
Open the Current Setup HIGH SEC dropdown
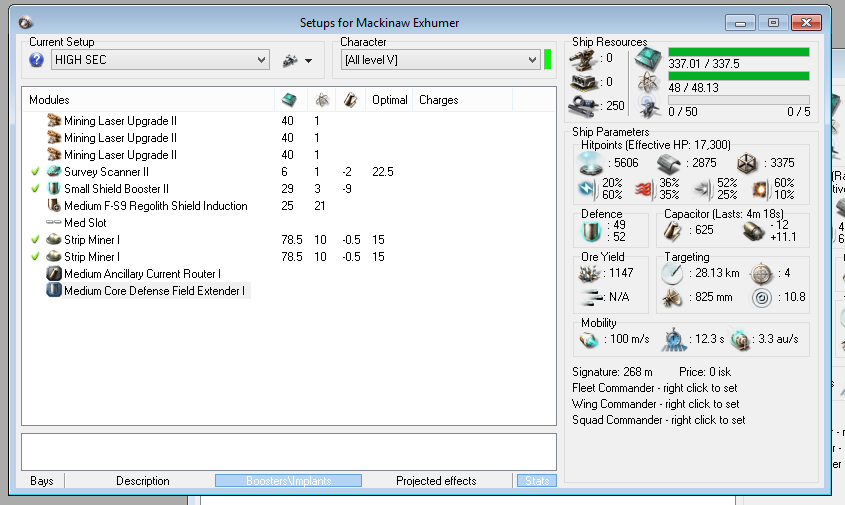click(160, 60)
